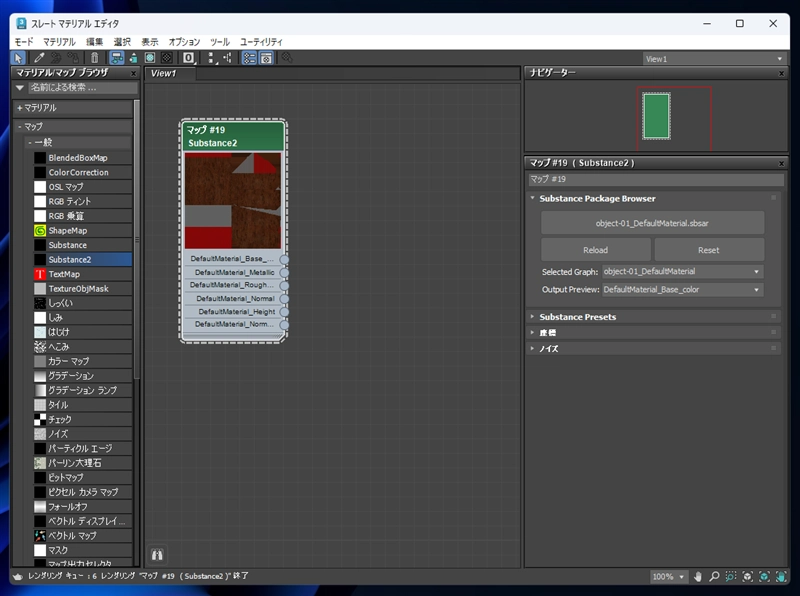Image resolution: width=800 pixels, height=596 pixels.
Task: Click the binoculars search icon in View1
Action: [157, 553]
